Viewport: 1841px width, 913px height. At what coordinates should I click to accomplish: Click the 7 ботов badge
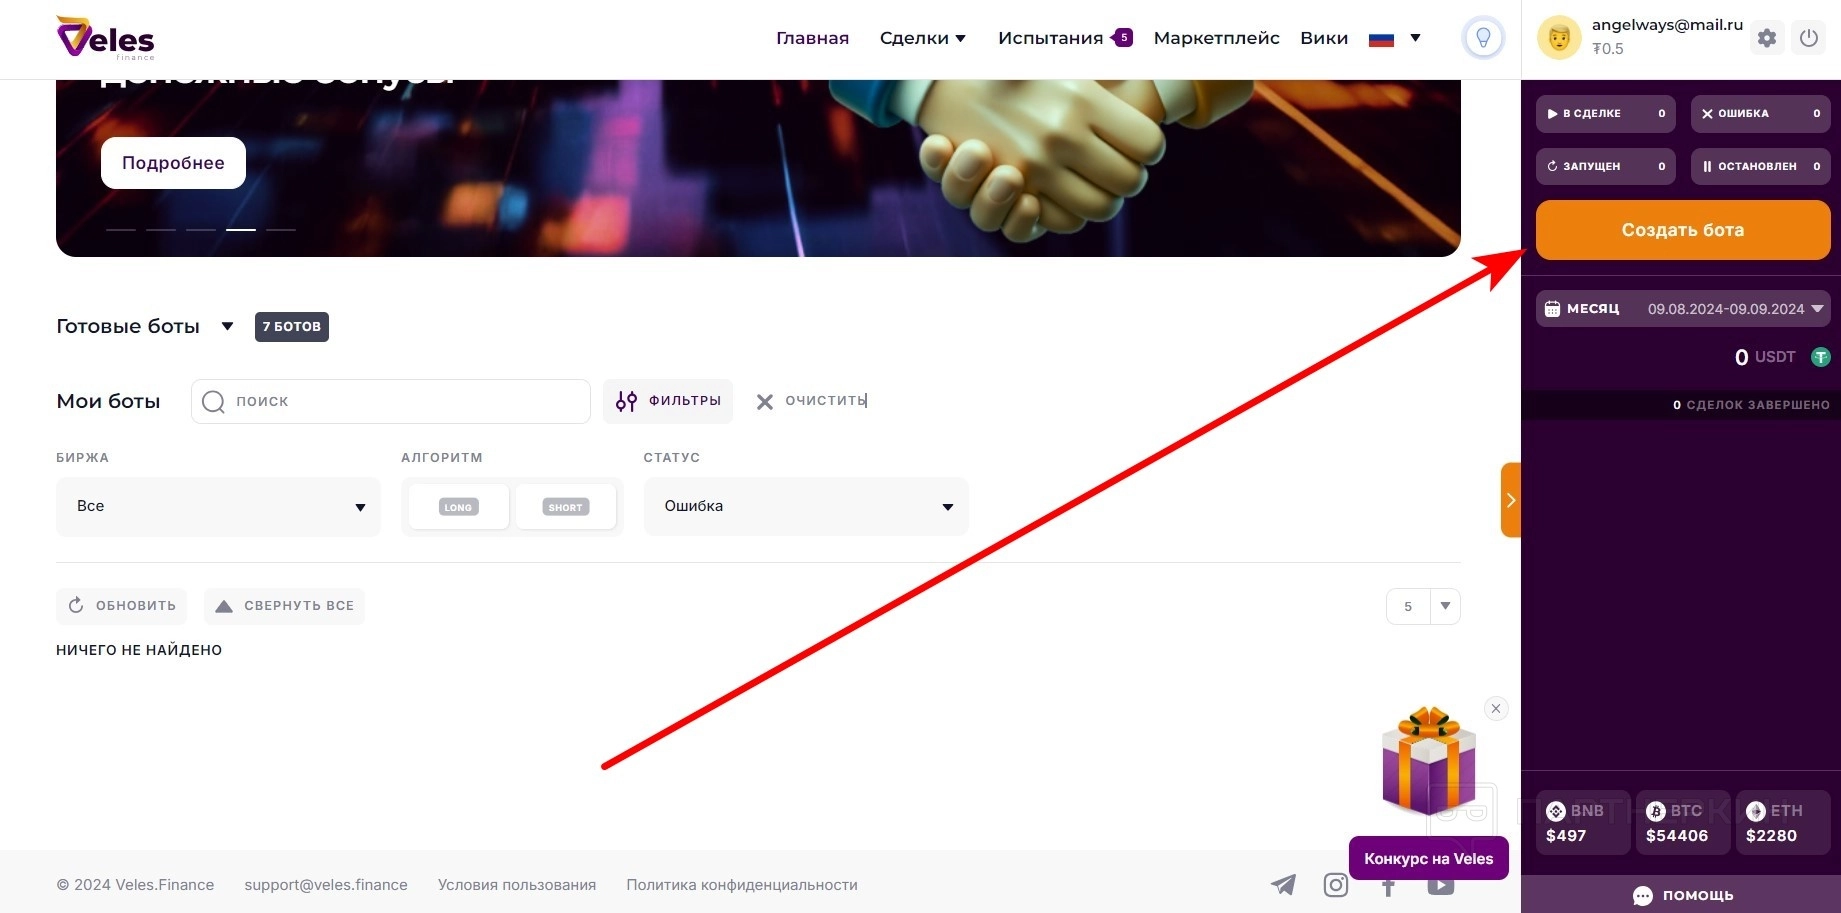292,327
